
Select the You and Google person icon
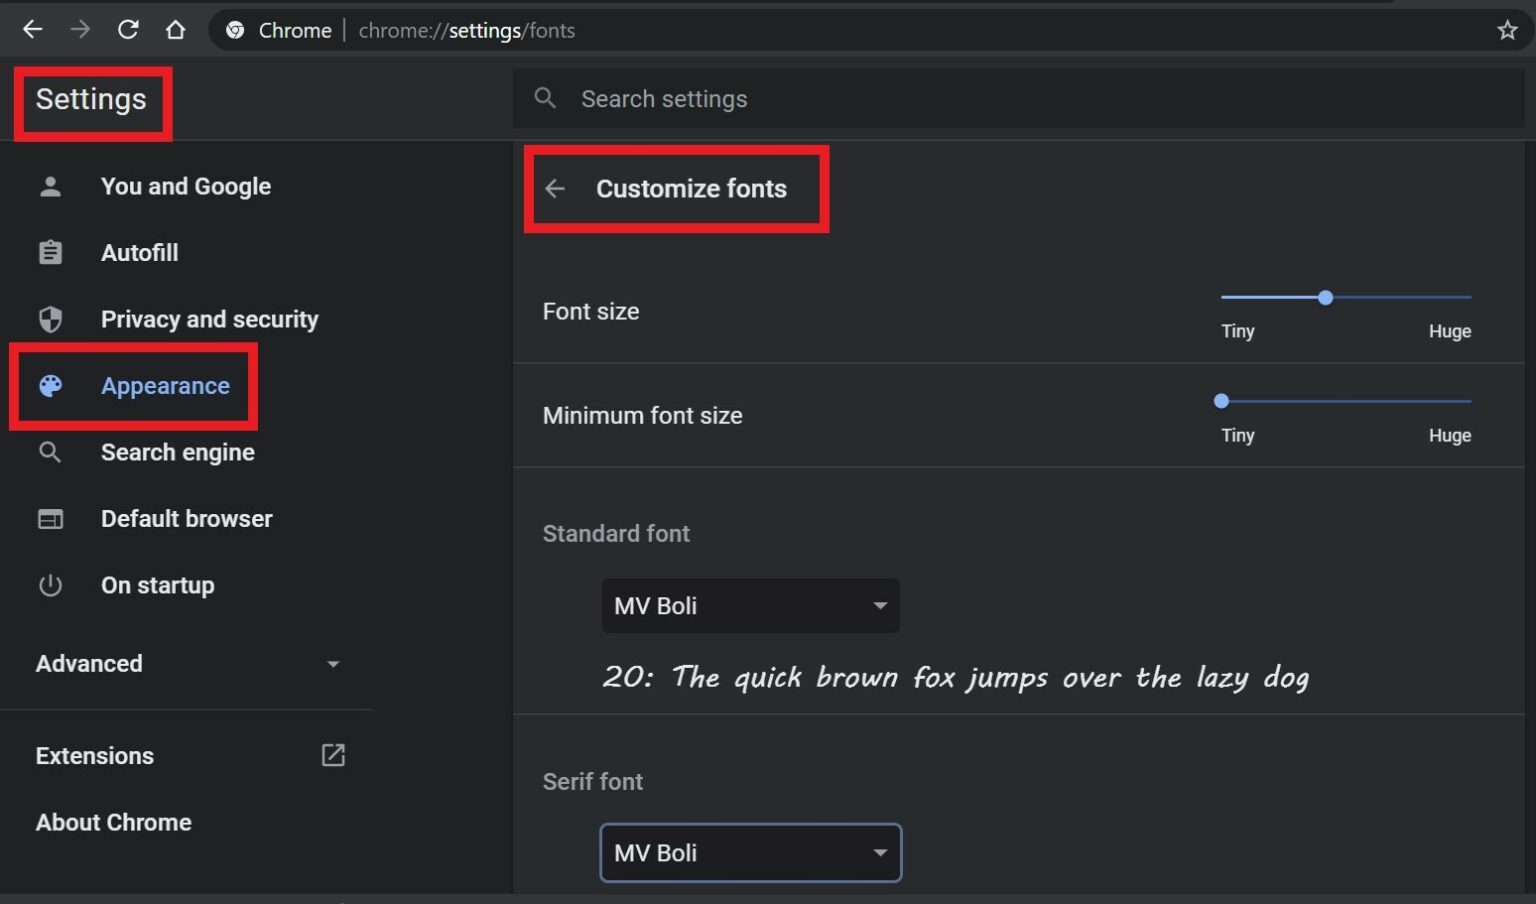(50, 186)
